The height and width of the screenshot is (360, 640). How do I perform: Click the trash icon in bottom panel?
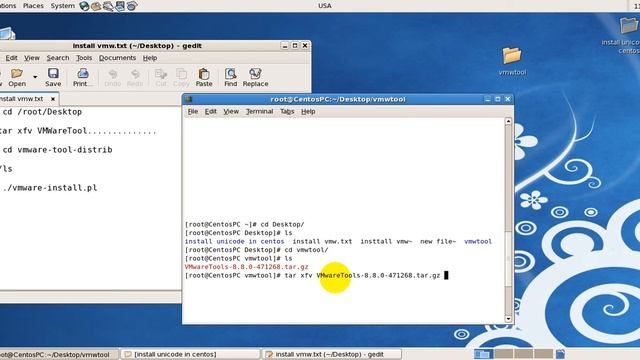[x=560, y=354]
